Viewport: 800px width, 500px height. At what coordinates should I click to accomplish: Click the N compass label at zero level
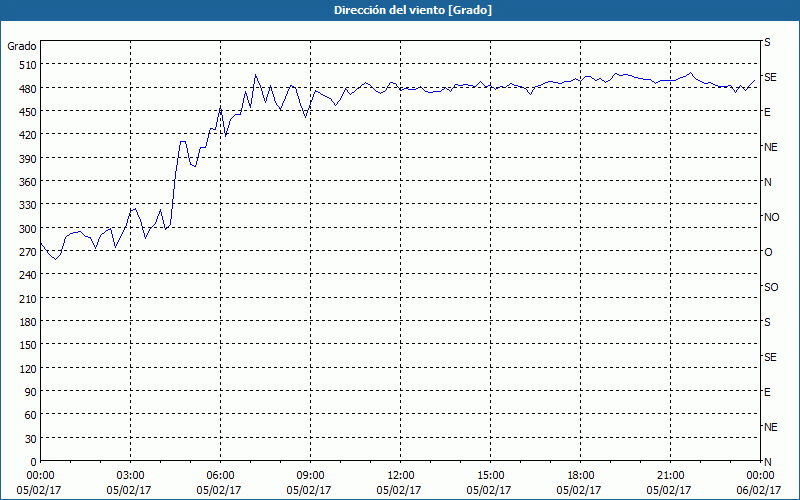[767, 462]
